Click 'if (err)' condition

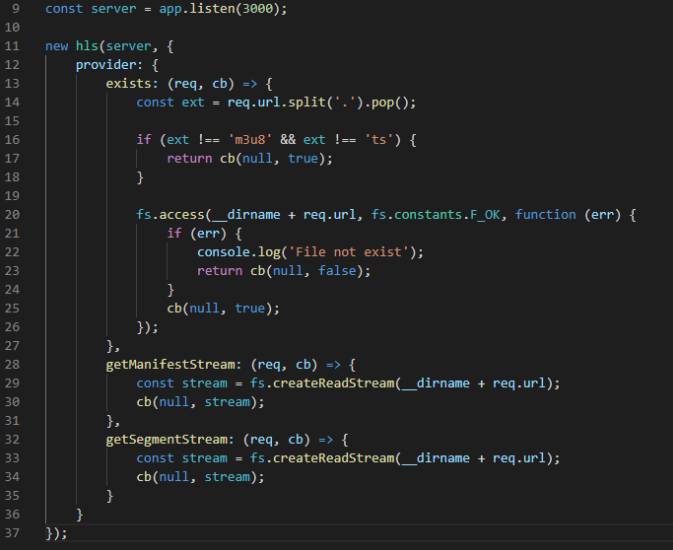[x=197, y=234]
